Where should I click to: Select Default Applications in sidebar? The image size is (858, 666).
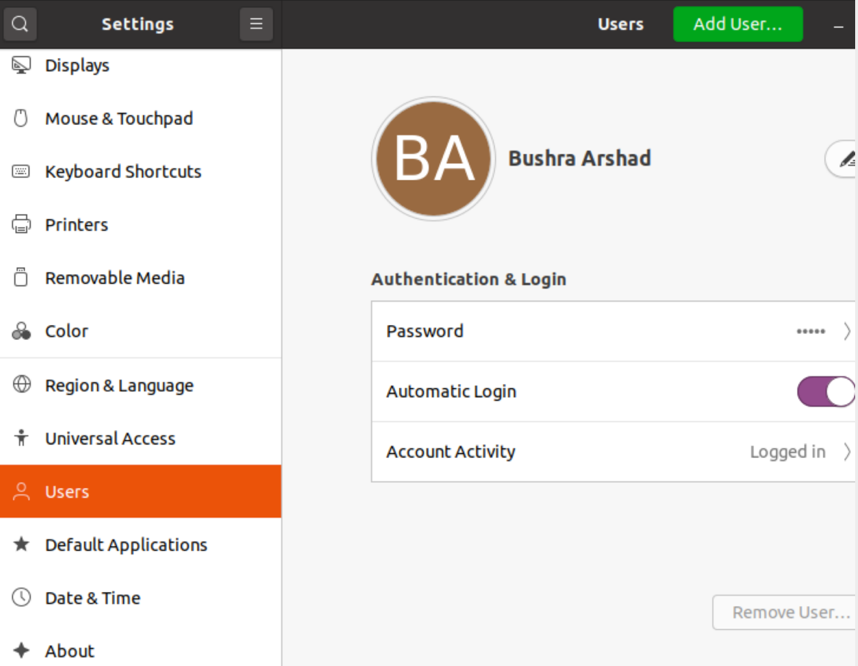coord(126,545)
